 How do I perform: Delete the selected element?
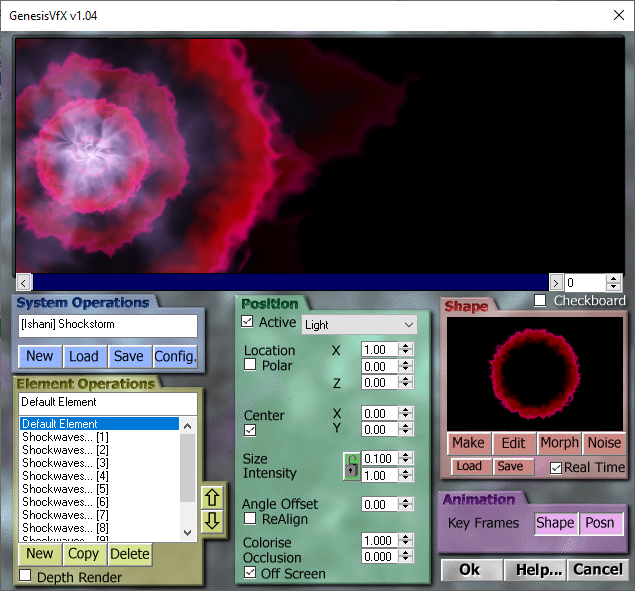[130, 554]
